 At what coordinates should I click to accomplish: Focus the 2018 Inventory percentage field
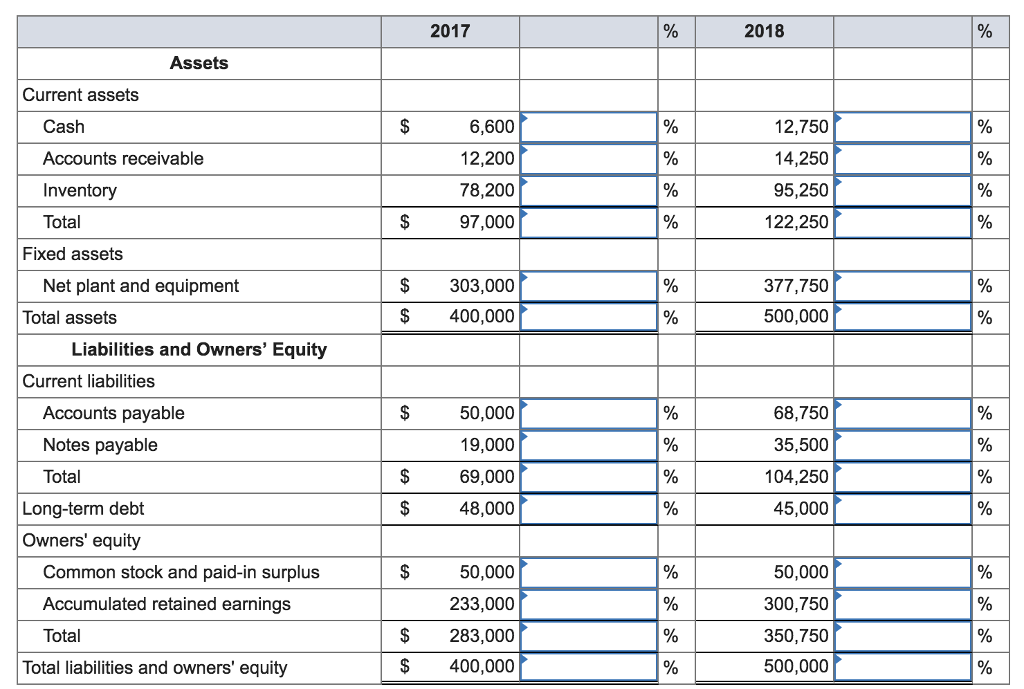coord(903,191)
